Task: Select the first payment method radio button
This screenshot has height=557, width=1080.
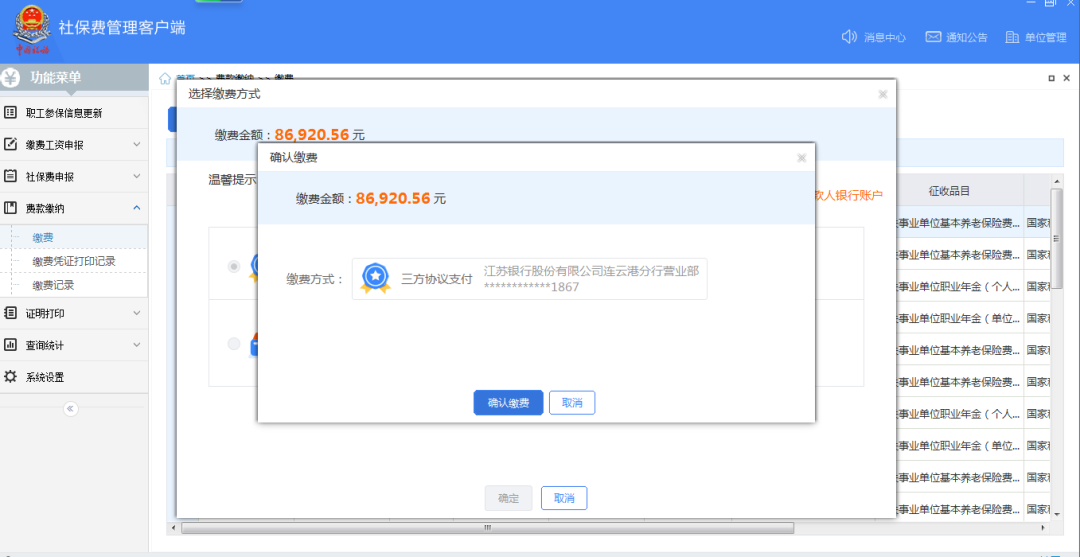Action: coord(234,266)
